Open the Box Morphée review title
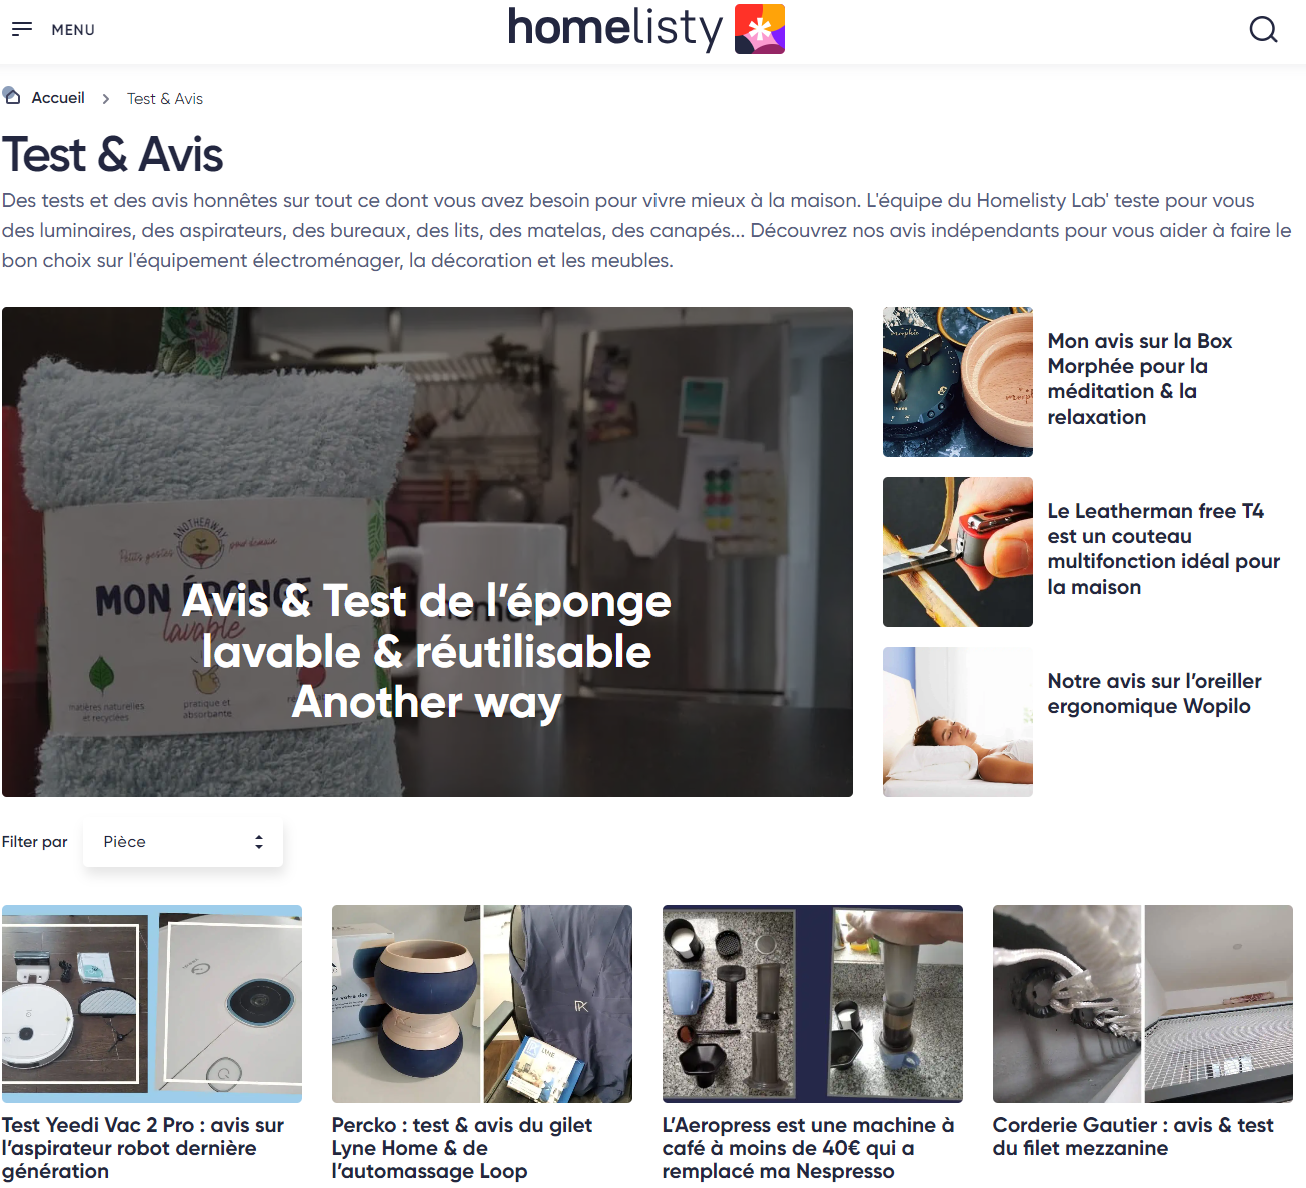The image size is (1306, 1188). coord(1140,379)
